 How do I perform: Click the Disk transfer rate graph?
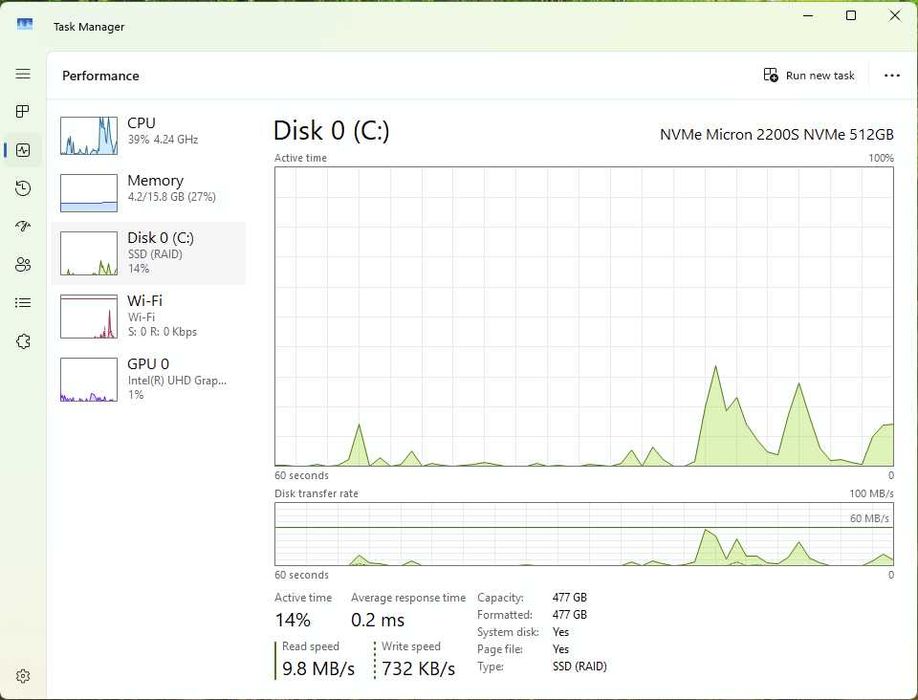click(x=584, y=534)
